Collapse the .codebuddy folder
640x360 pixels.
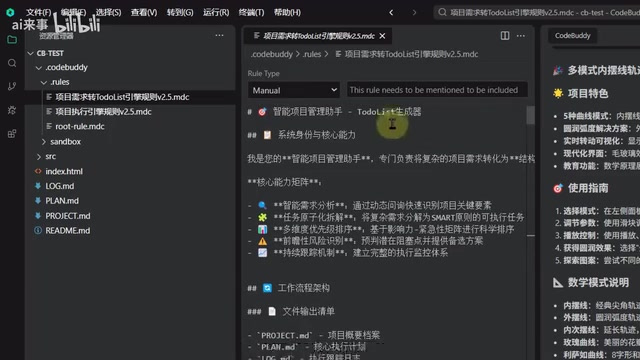(x=38, y=68)
